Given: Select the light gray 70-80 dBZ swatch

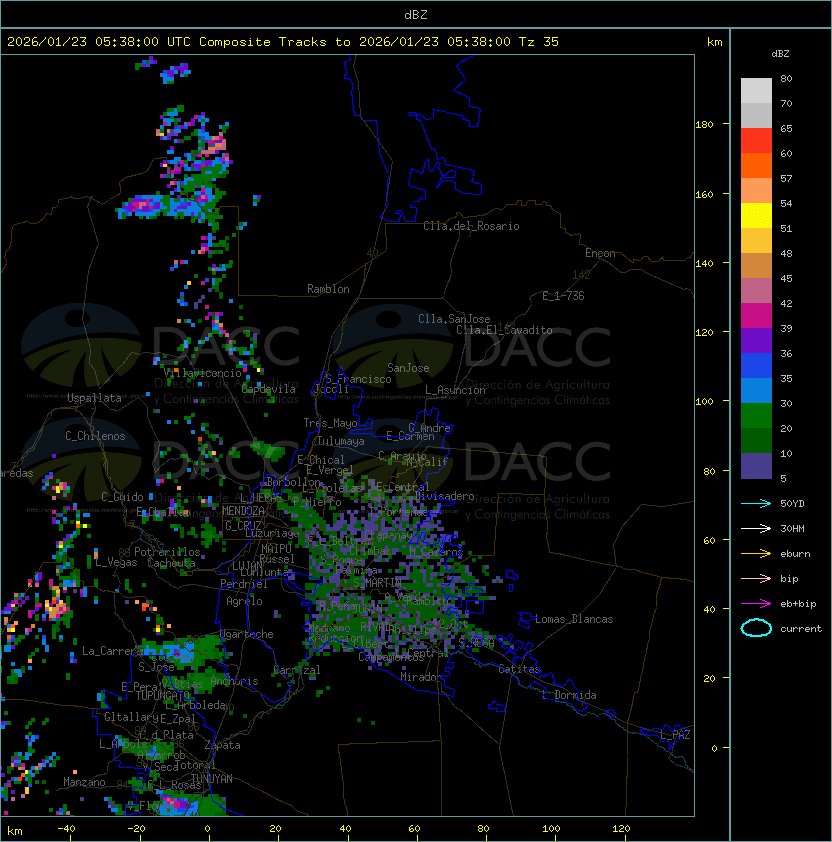Looking at the screenshot, I should 756,91.
